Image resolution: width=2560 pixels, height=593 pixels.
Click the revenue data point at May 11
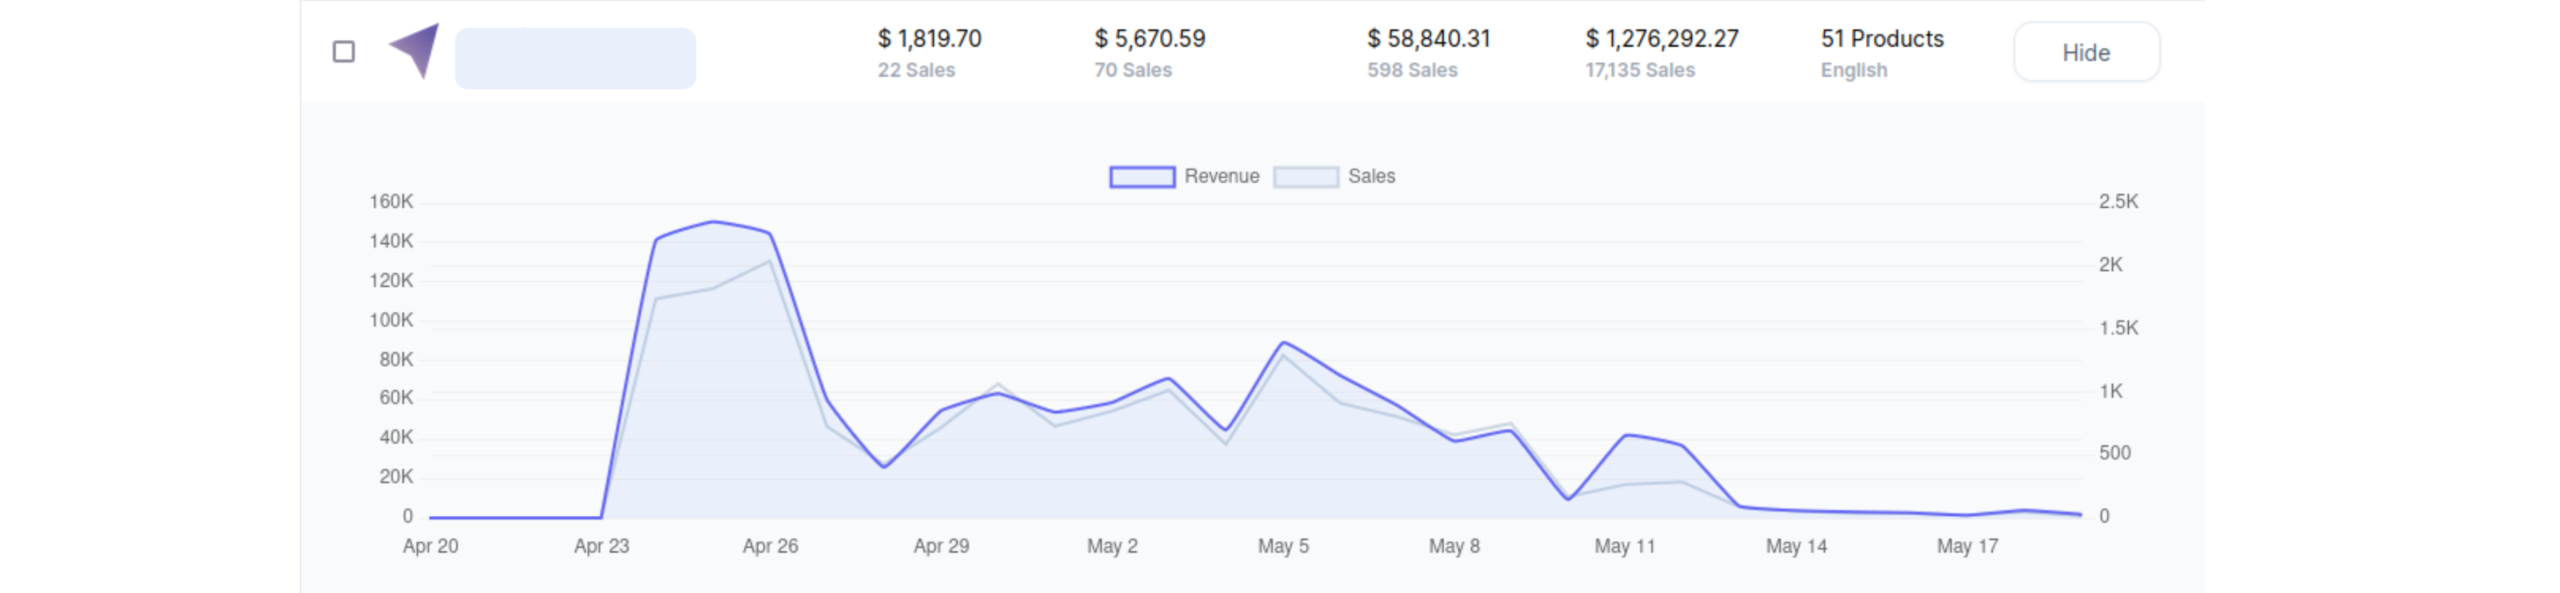(x=1626, y=435)
